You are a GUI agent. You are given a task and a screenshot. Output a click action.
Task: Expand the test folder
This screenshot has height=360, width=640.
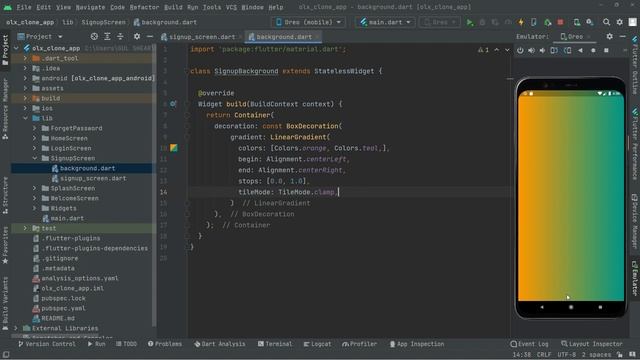(x=25, y=228)
